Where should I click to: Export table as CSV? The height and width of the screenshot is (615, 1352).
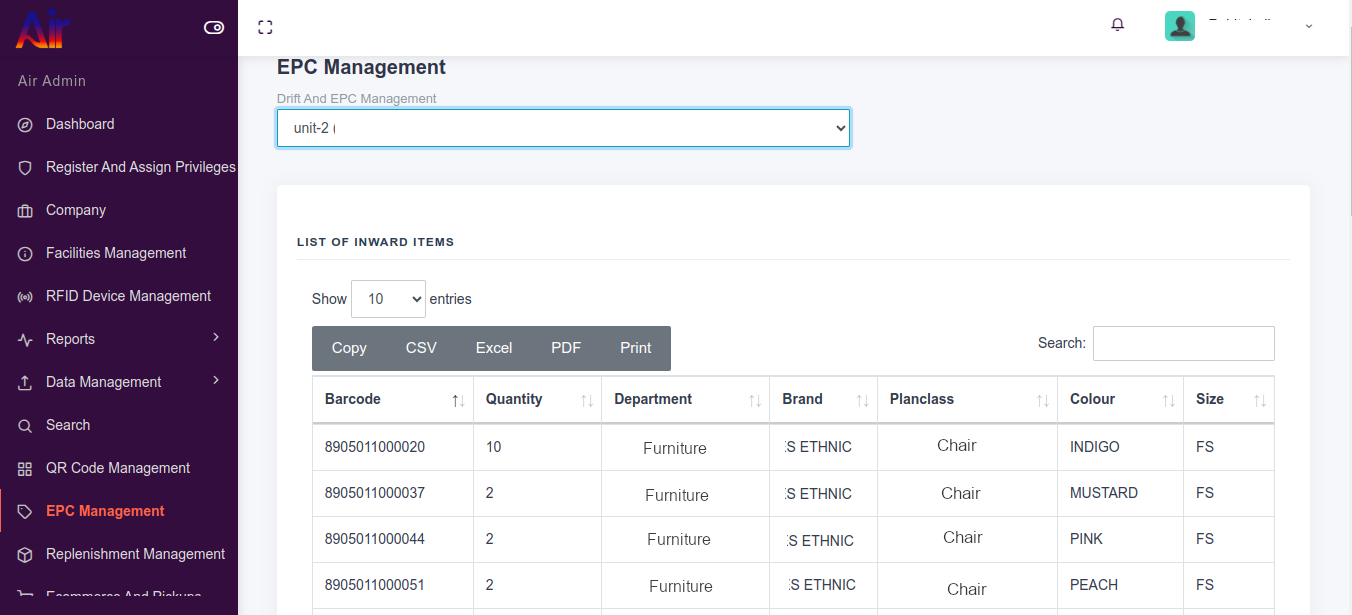pos(421,348)
